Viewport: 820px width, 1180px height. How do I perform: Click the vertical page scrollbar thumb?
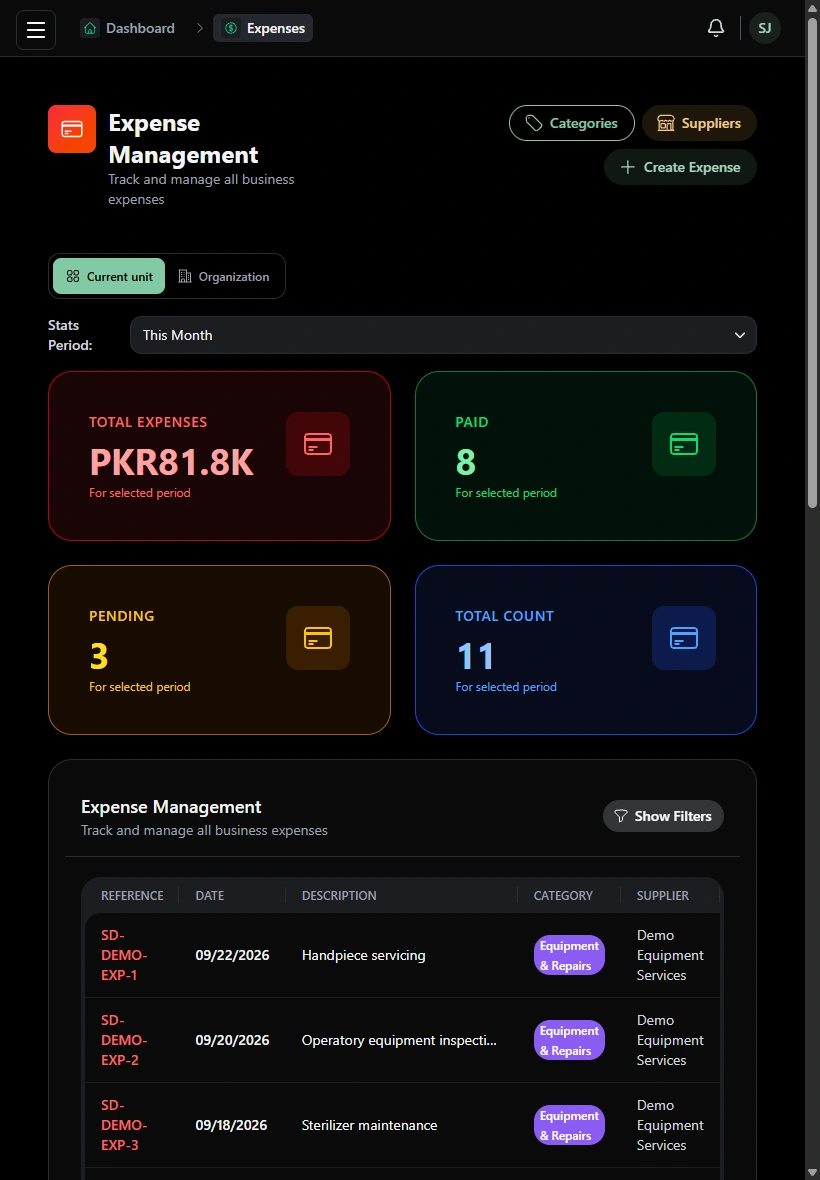coord(812,263)
